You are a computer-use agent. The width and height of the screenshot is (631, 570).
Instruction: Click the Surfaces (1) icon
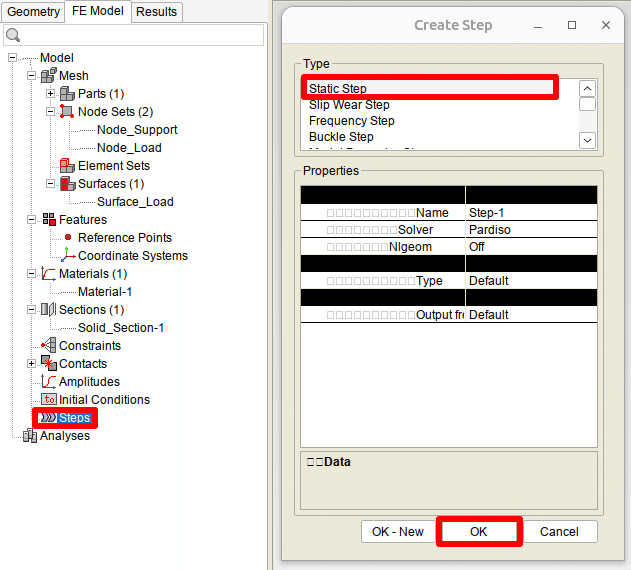[x=67, y=184]
